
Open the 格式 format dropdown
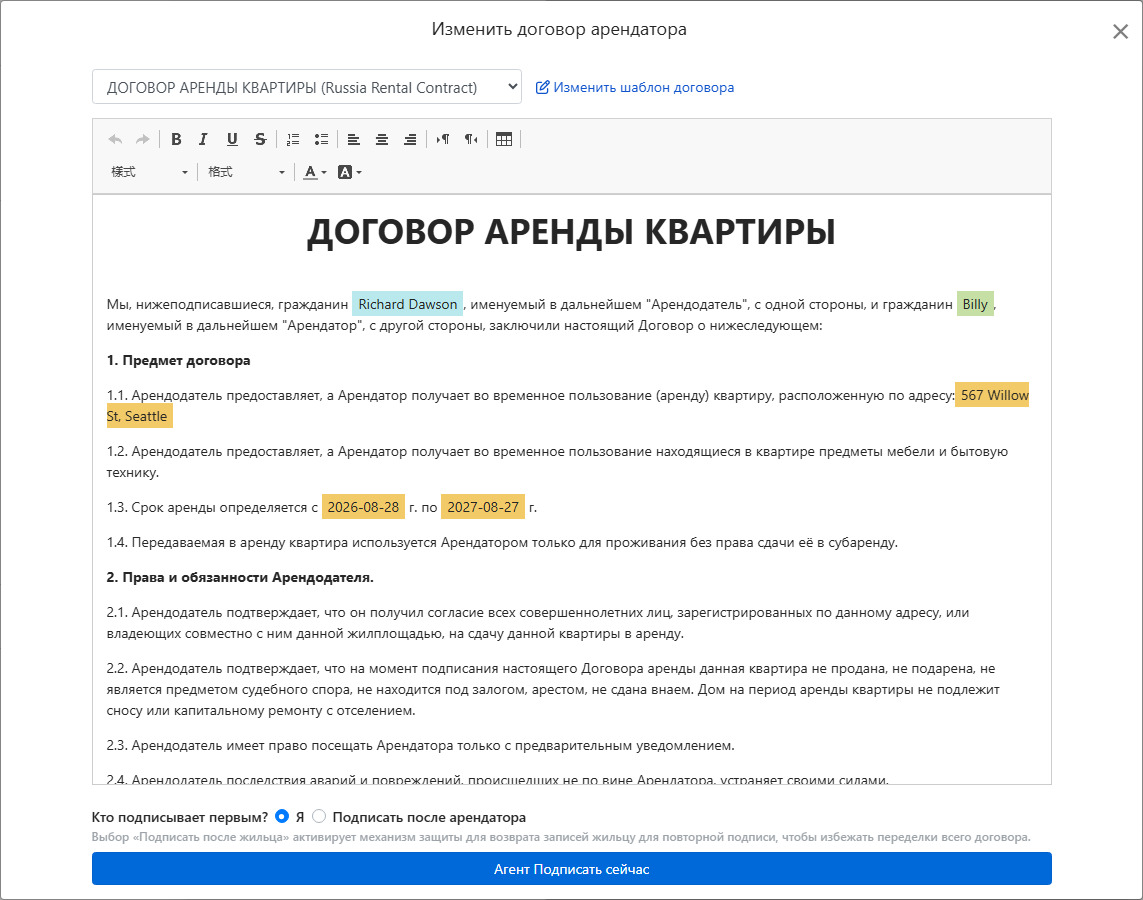(246, 172)
